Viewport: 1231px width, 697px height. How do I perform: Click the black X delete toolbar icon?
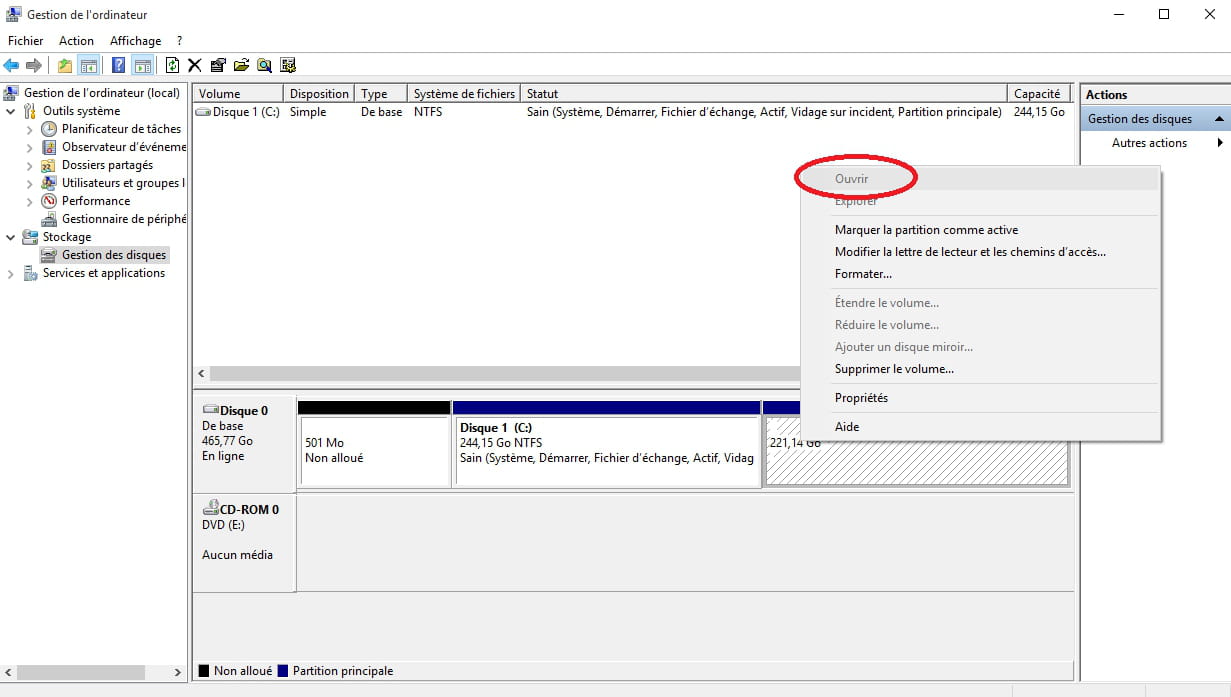coord(195,65)
